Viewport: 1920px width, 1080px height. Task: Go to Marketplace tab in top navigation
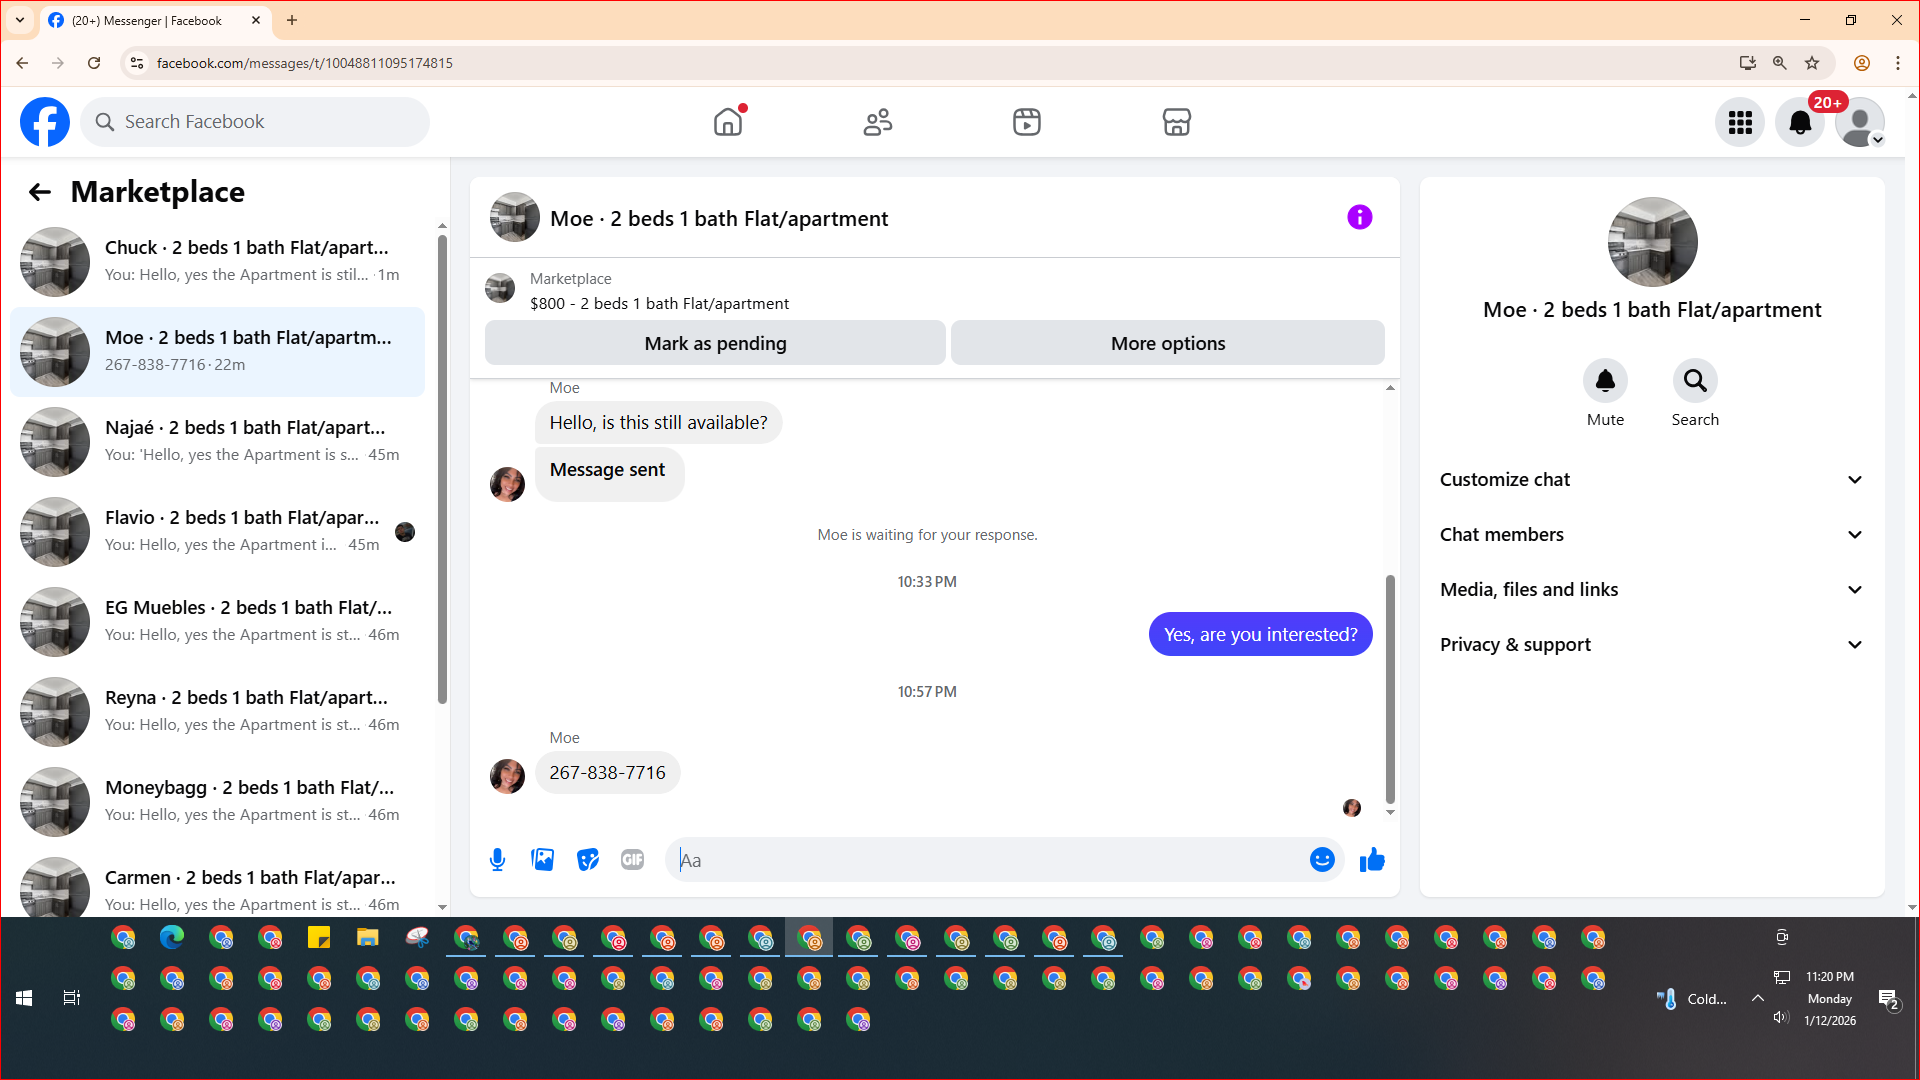1176,122
